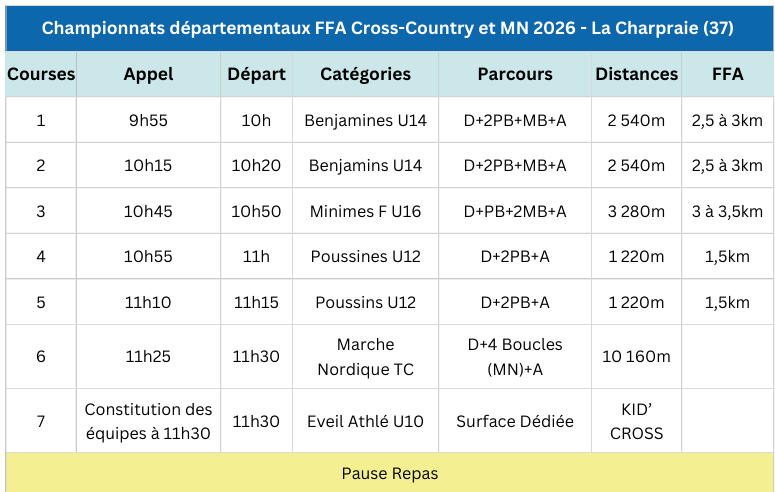775x492 pixels.
Task: Click the "Catégories" column header
Action: click(365, 74)
